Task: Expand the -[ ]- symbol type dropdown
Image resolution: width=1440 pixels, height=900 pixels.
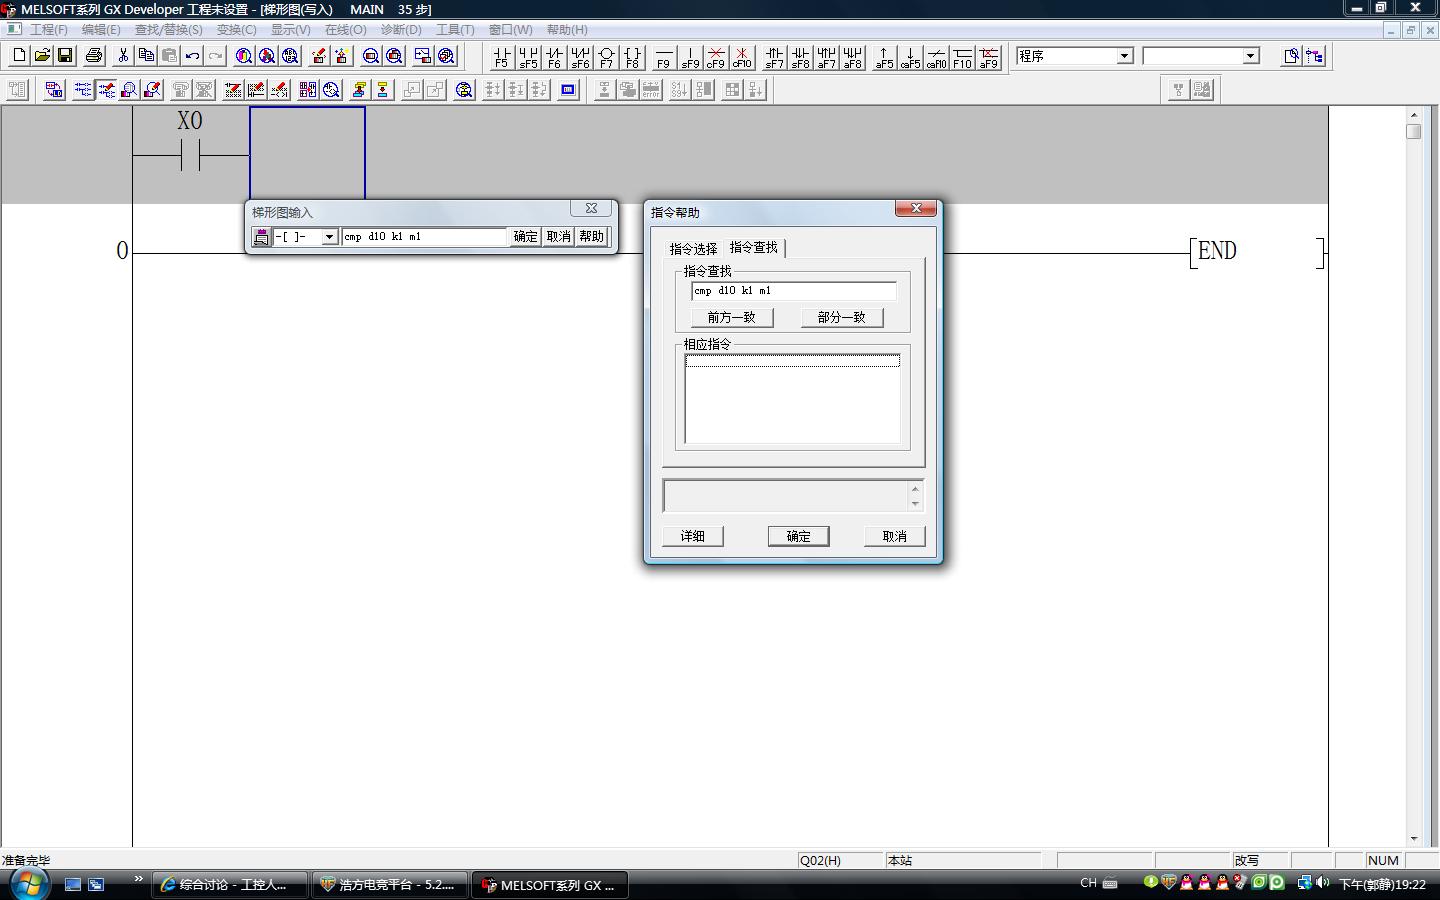Action: click(329, 237)
